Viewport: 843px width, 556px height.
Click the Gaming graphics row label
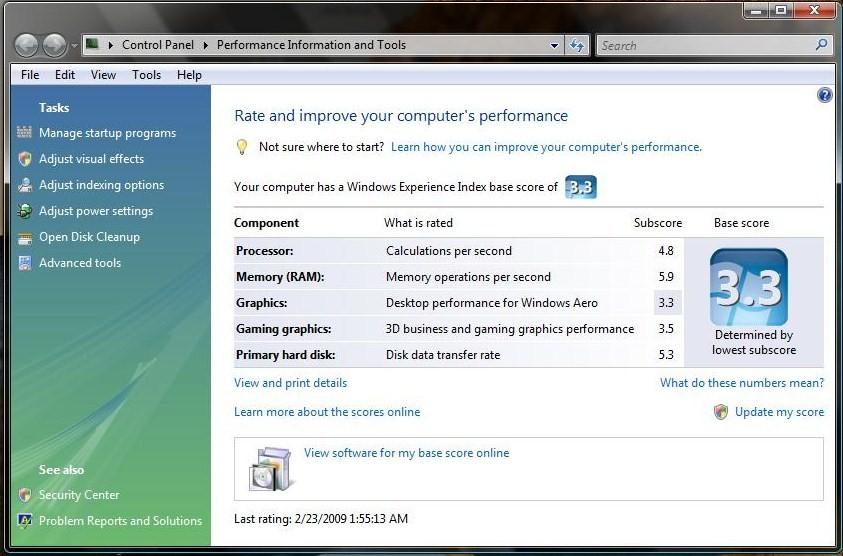pyautogui.click(x=283, y=329)
